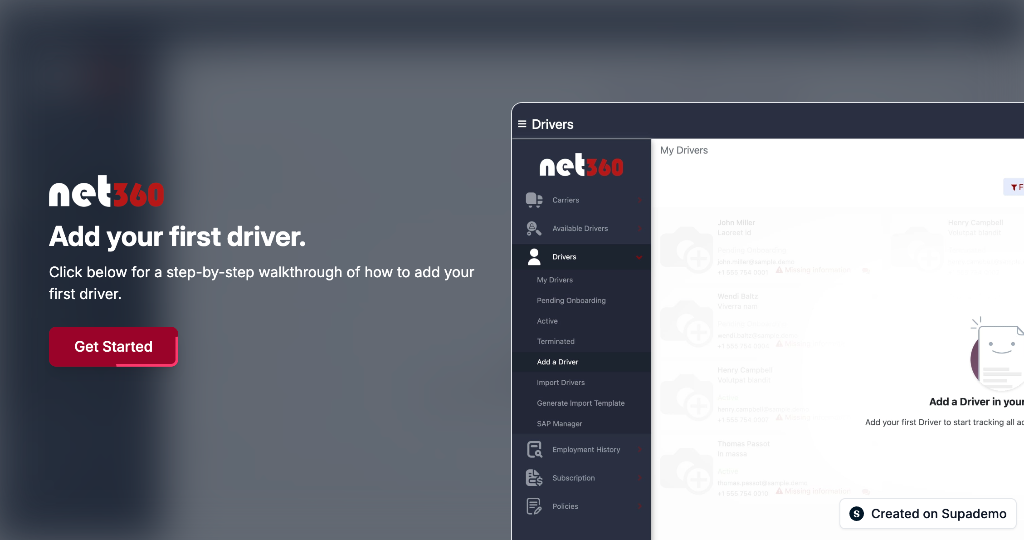Click the Supademo logo icon in badge

[856, 514]
